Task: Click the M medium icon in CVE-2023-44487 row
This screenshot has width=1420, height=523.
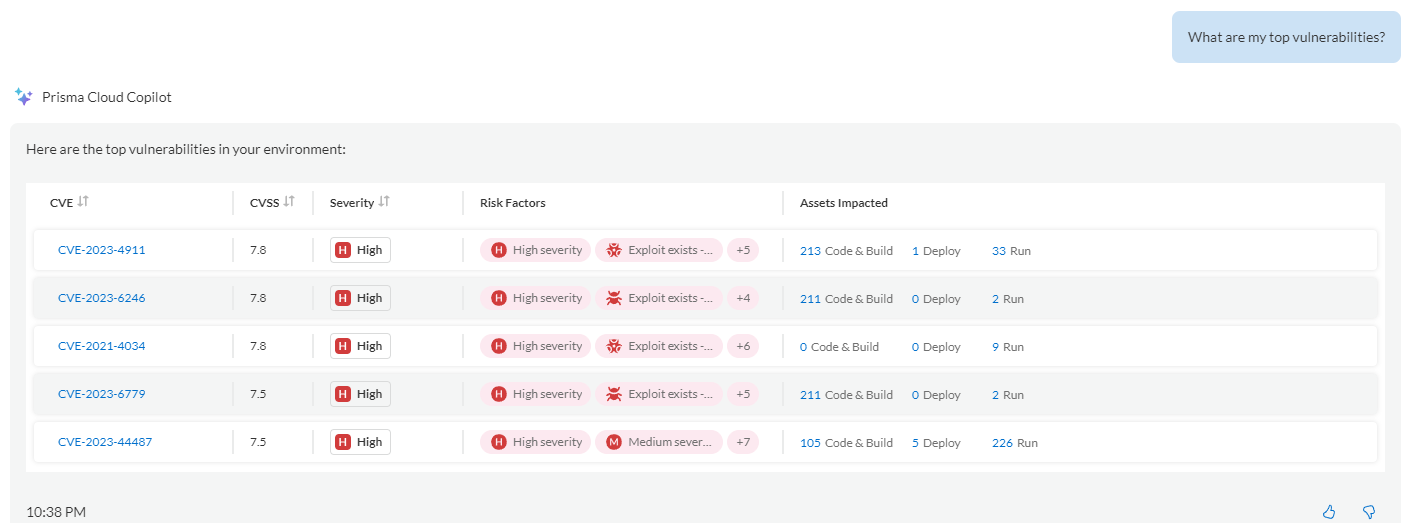Action: (x=614, y=442)
